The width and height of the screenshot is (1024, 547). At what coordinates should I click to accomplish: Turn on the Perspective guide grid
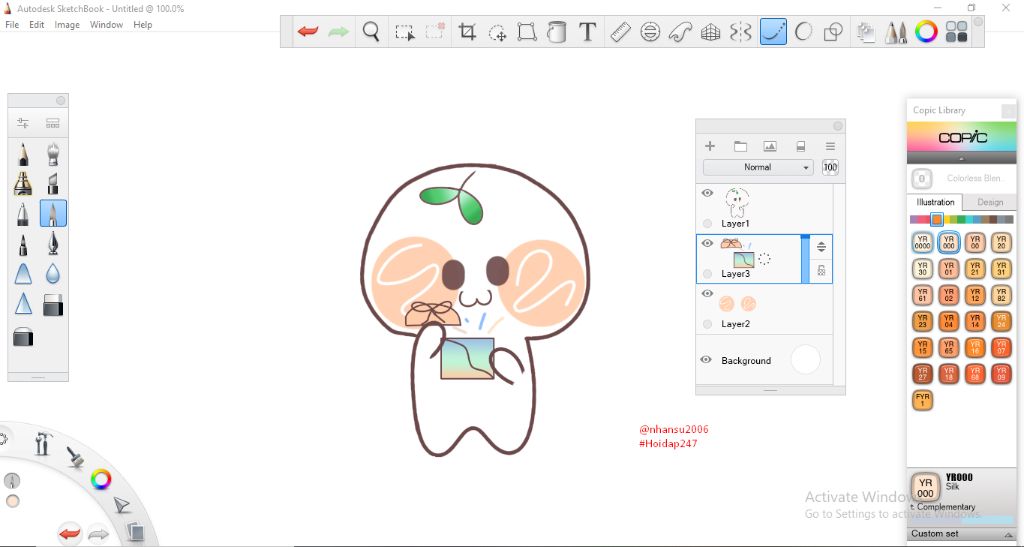pyautogui.click(x=711, y=32)
